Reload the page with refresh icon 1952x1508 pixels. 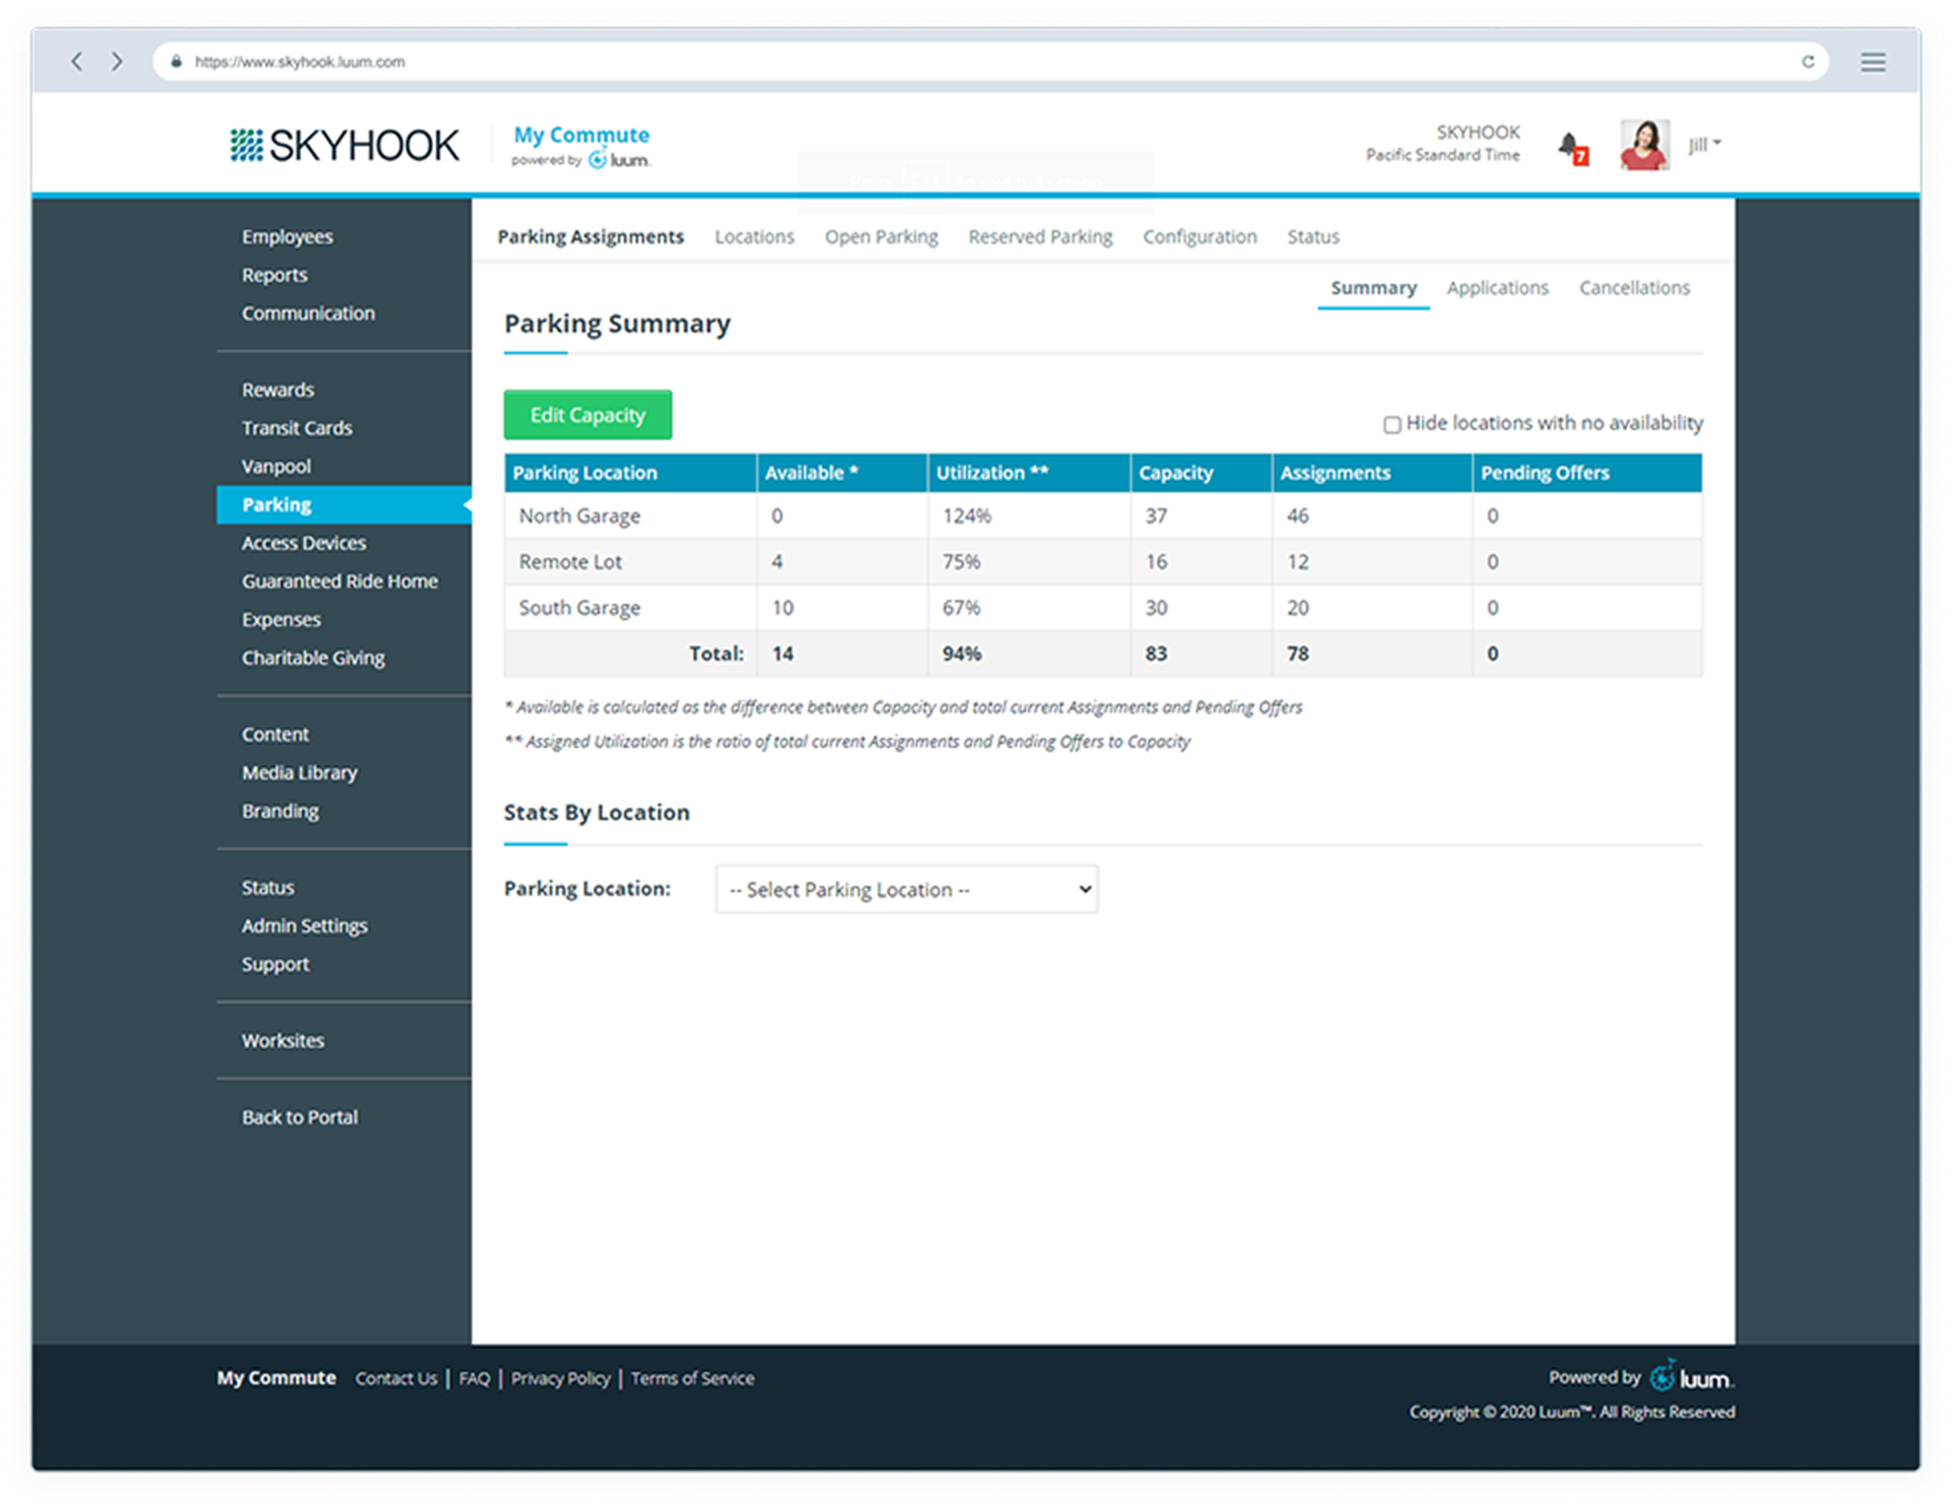point(1807,62)
